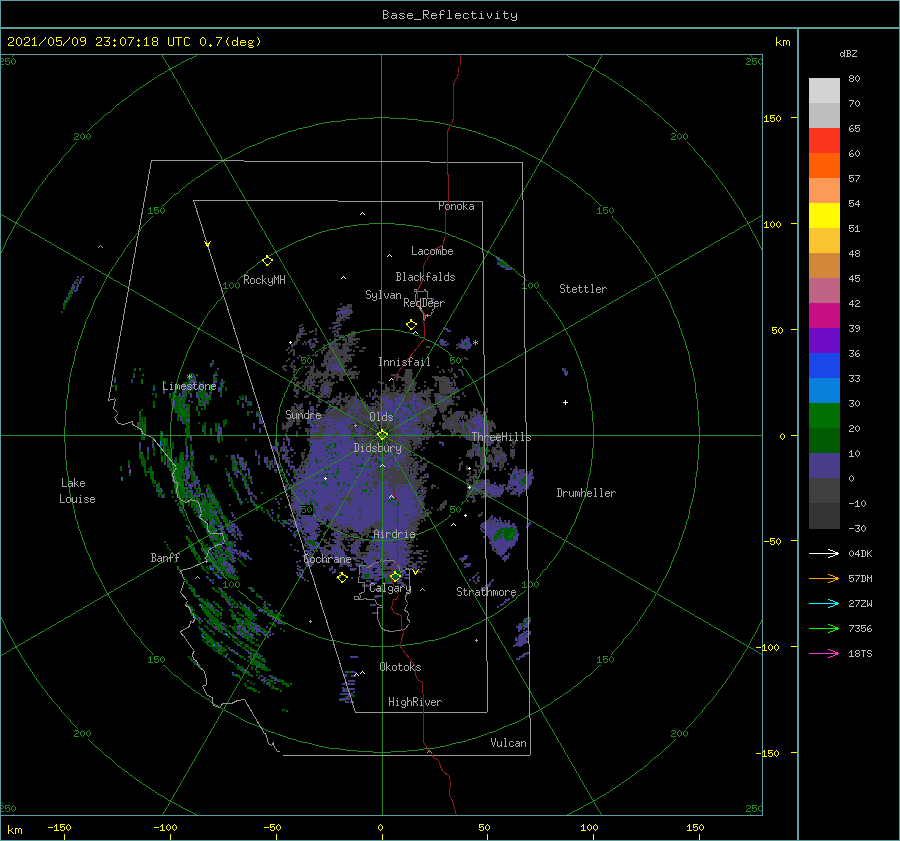Click the Sundre city label
This screenshot has width=900, height=841.
pyautogui.click(x=303, y=414)
